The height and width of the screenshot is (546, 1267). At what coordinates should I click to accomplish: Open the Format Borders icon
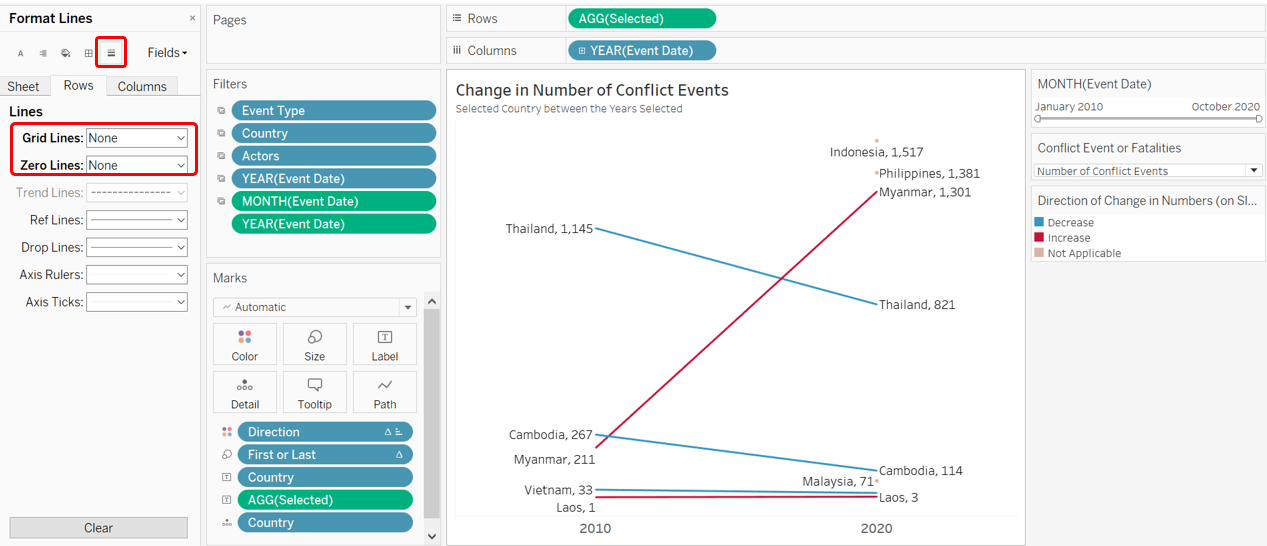click(x=88, y=53)
